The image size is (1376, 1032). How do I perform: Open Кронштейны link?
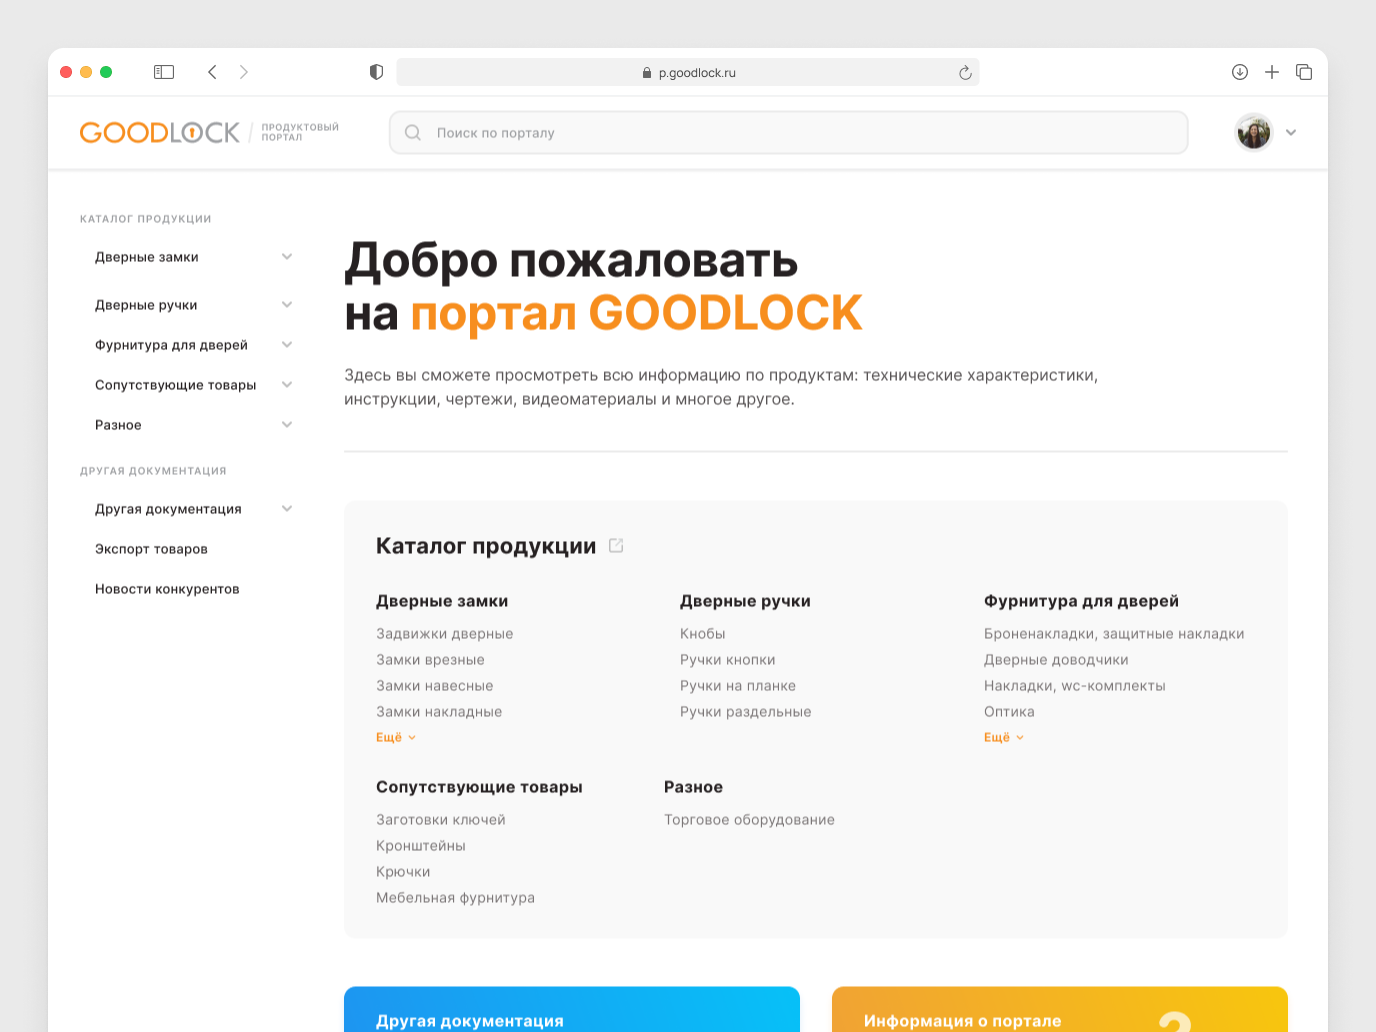point(421,846)
